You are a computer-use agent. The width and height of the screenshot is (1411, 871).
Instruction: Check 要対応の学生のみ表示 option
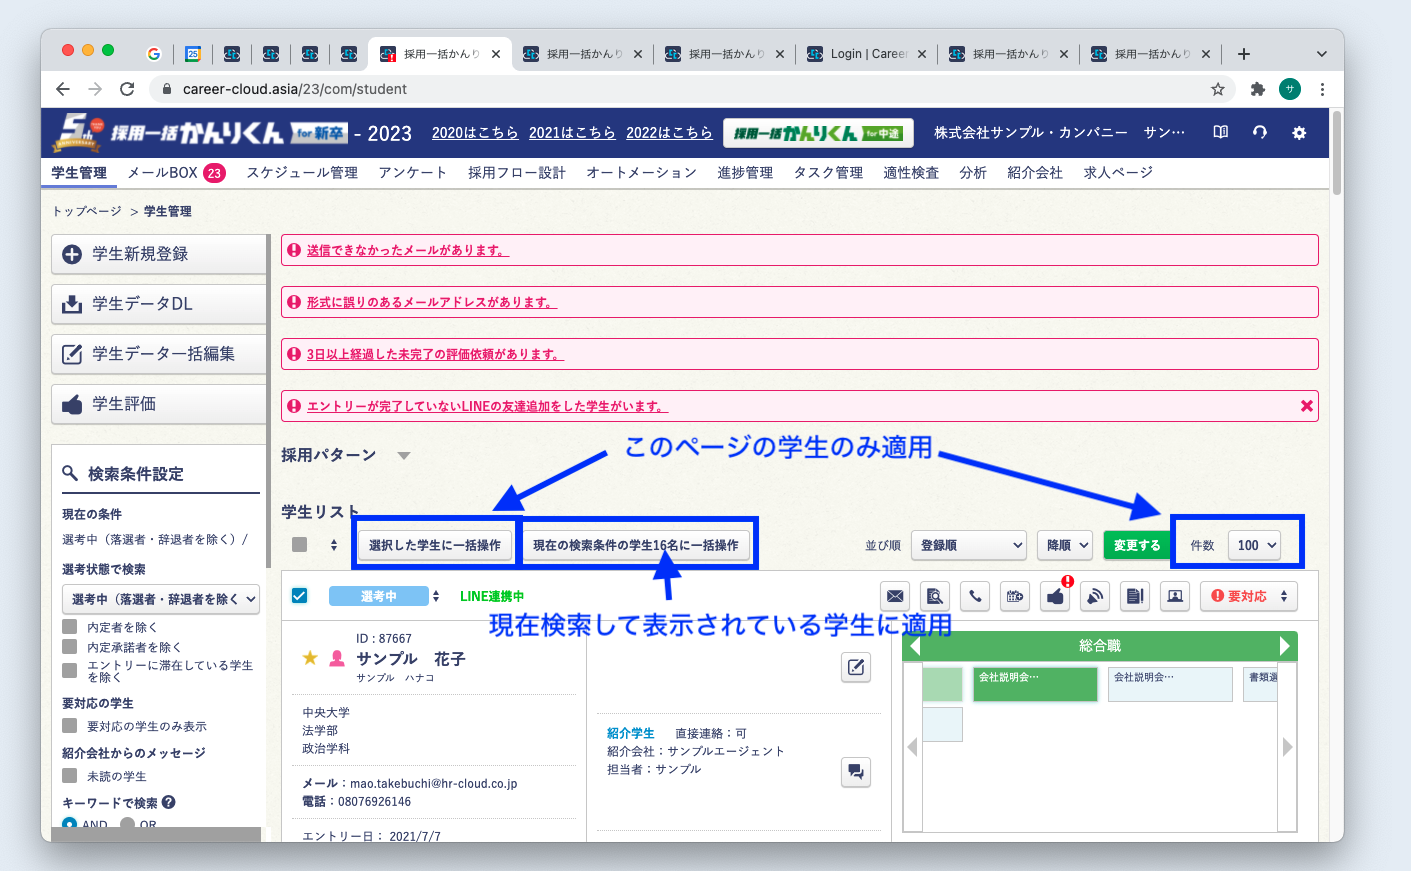click(x=70, y=726)
